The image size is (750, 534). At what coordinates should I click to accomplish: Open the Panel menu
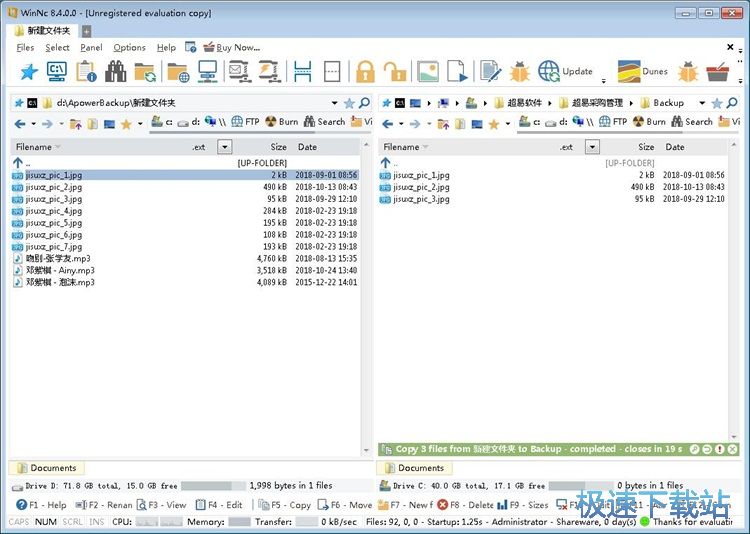tap(91, 47)
